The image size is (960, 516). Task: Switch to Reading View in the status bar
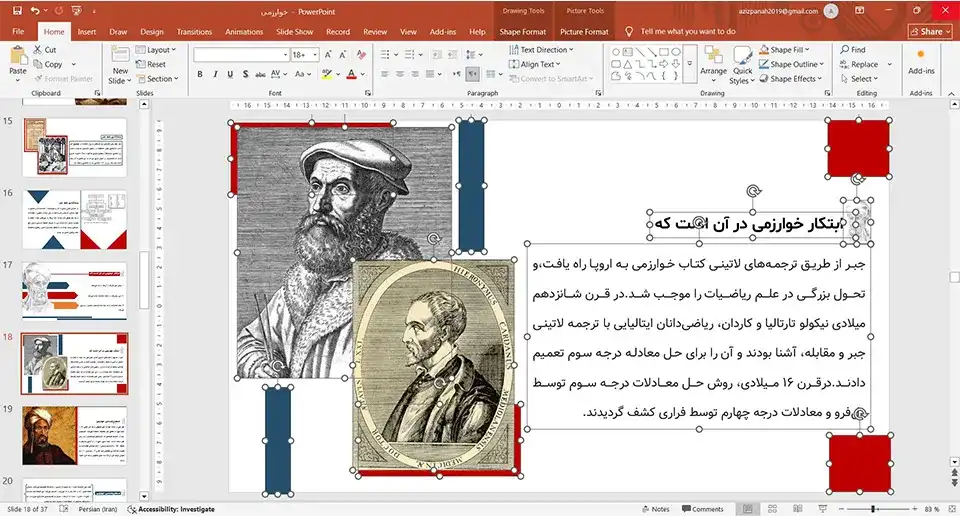coord(797,509)
